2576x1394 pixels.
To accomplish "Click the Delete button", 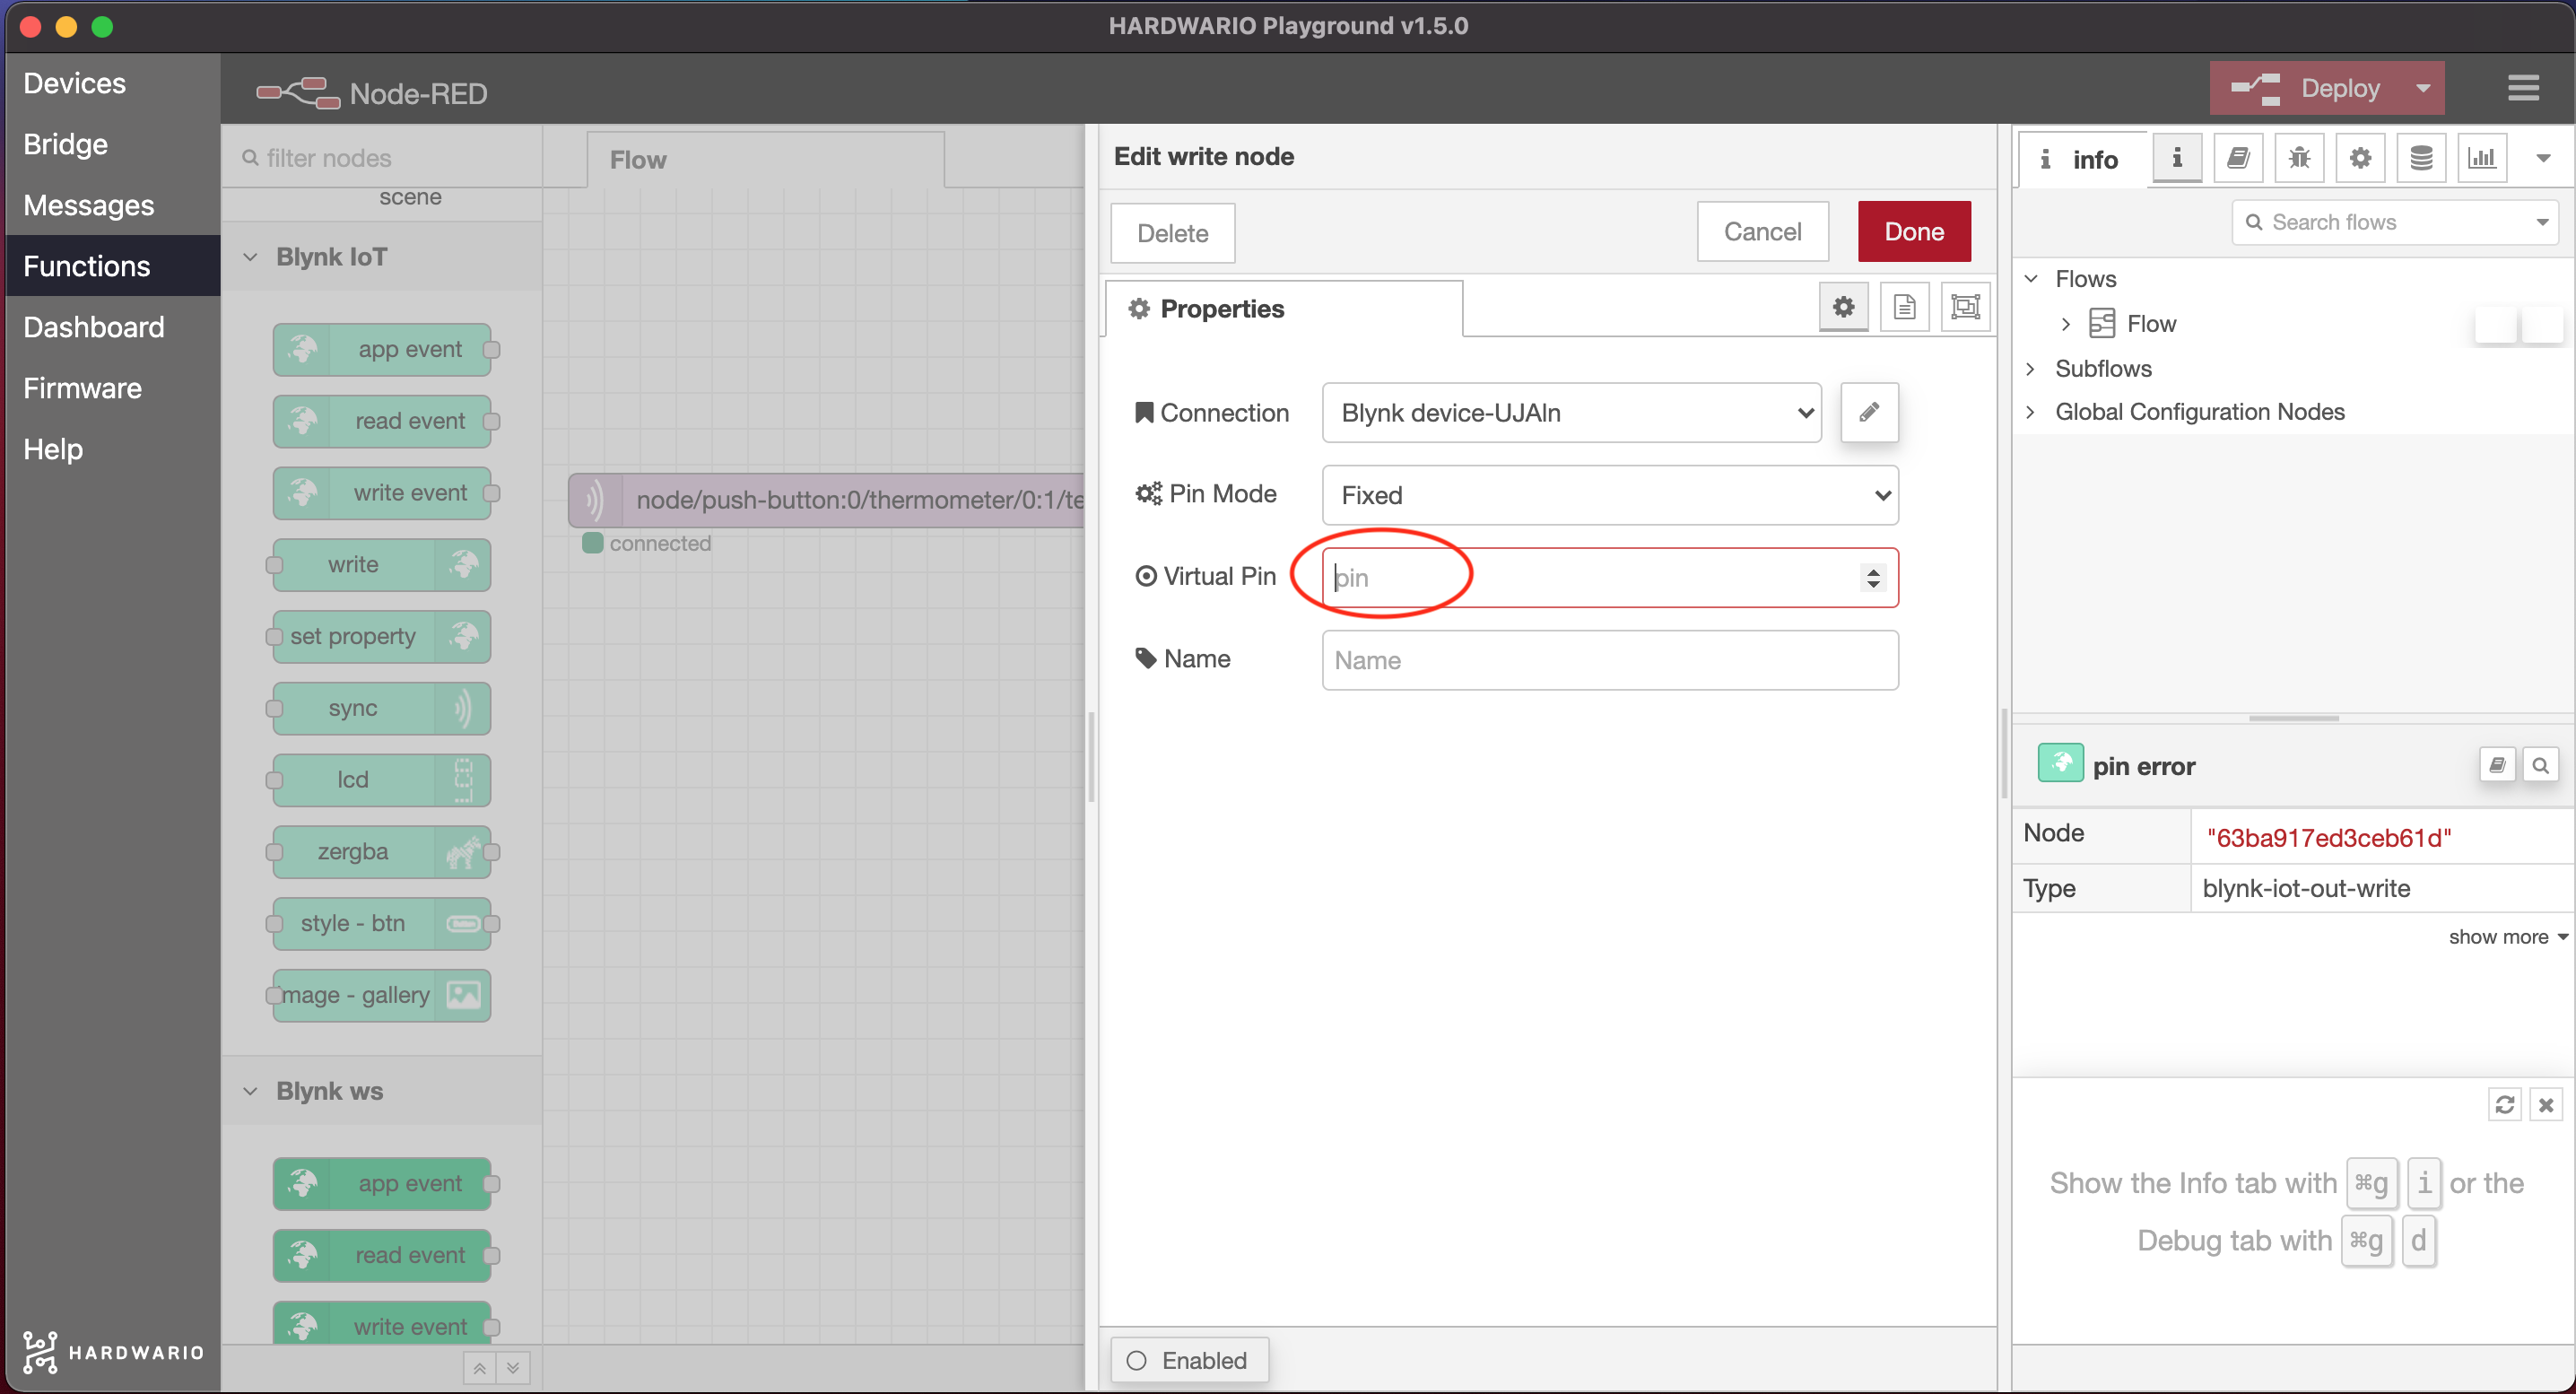I will click(1173, 233).
